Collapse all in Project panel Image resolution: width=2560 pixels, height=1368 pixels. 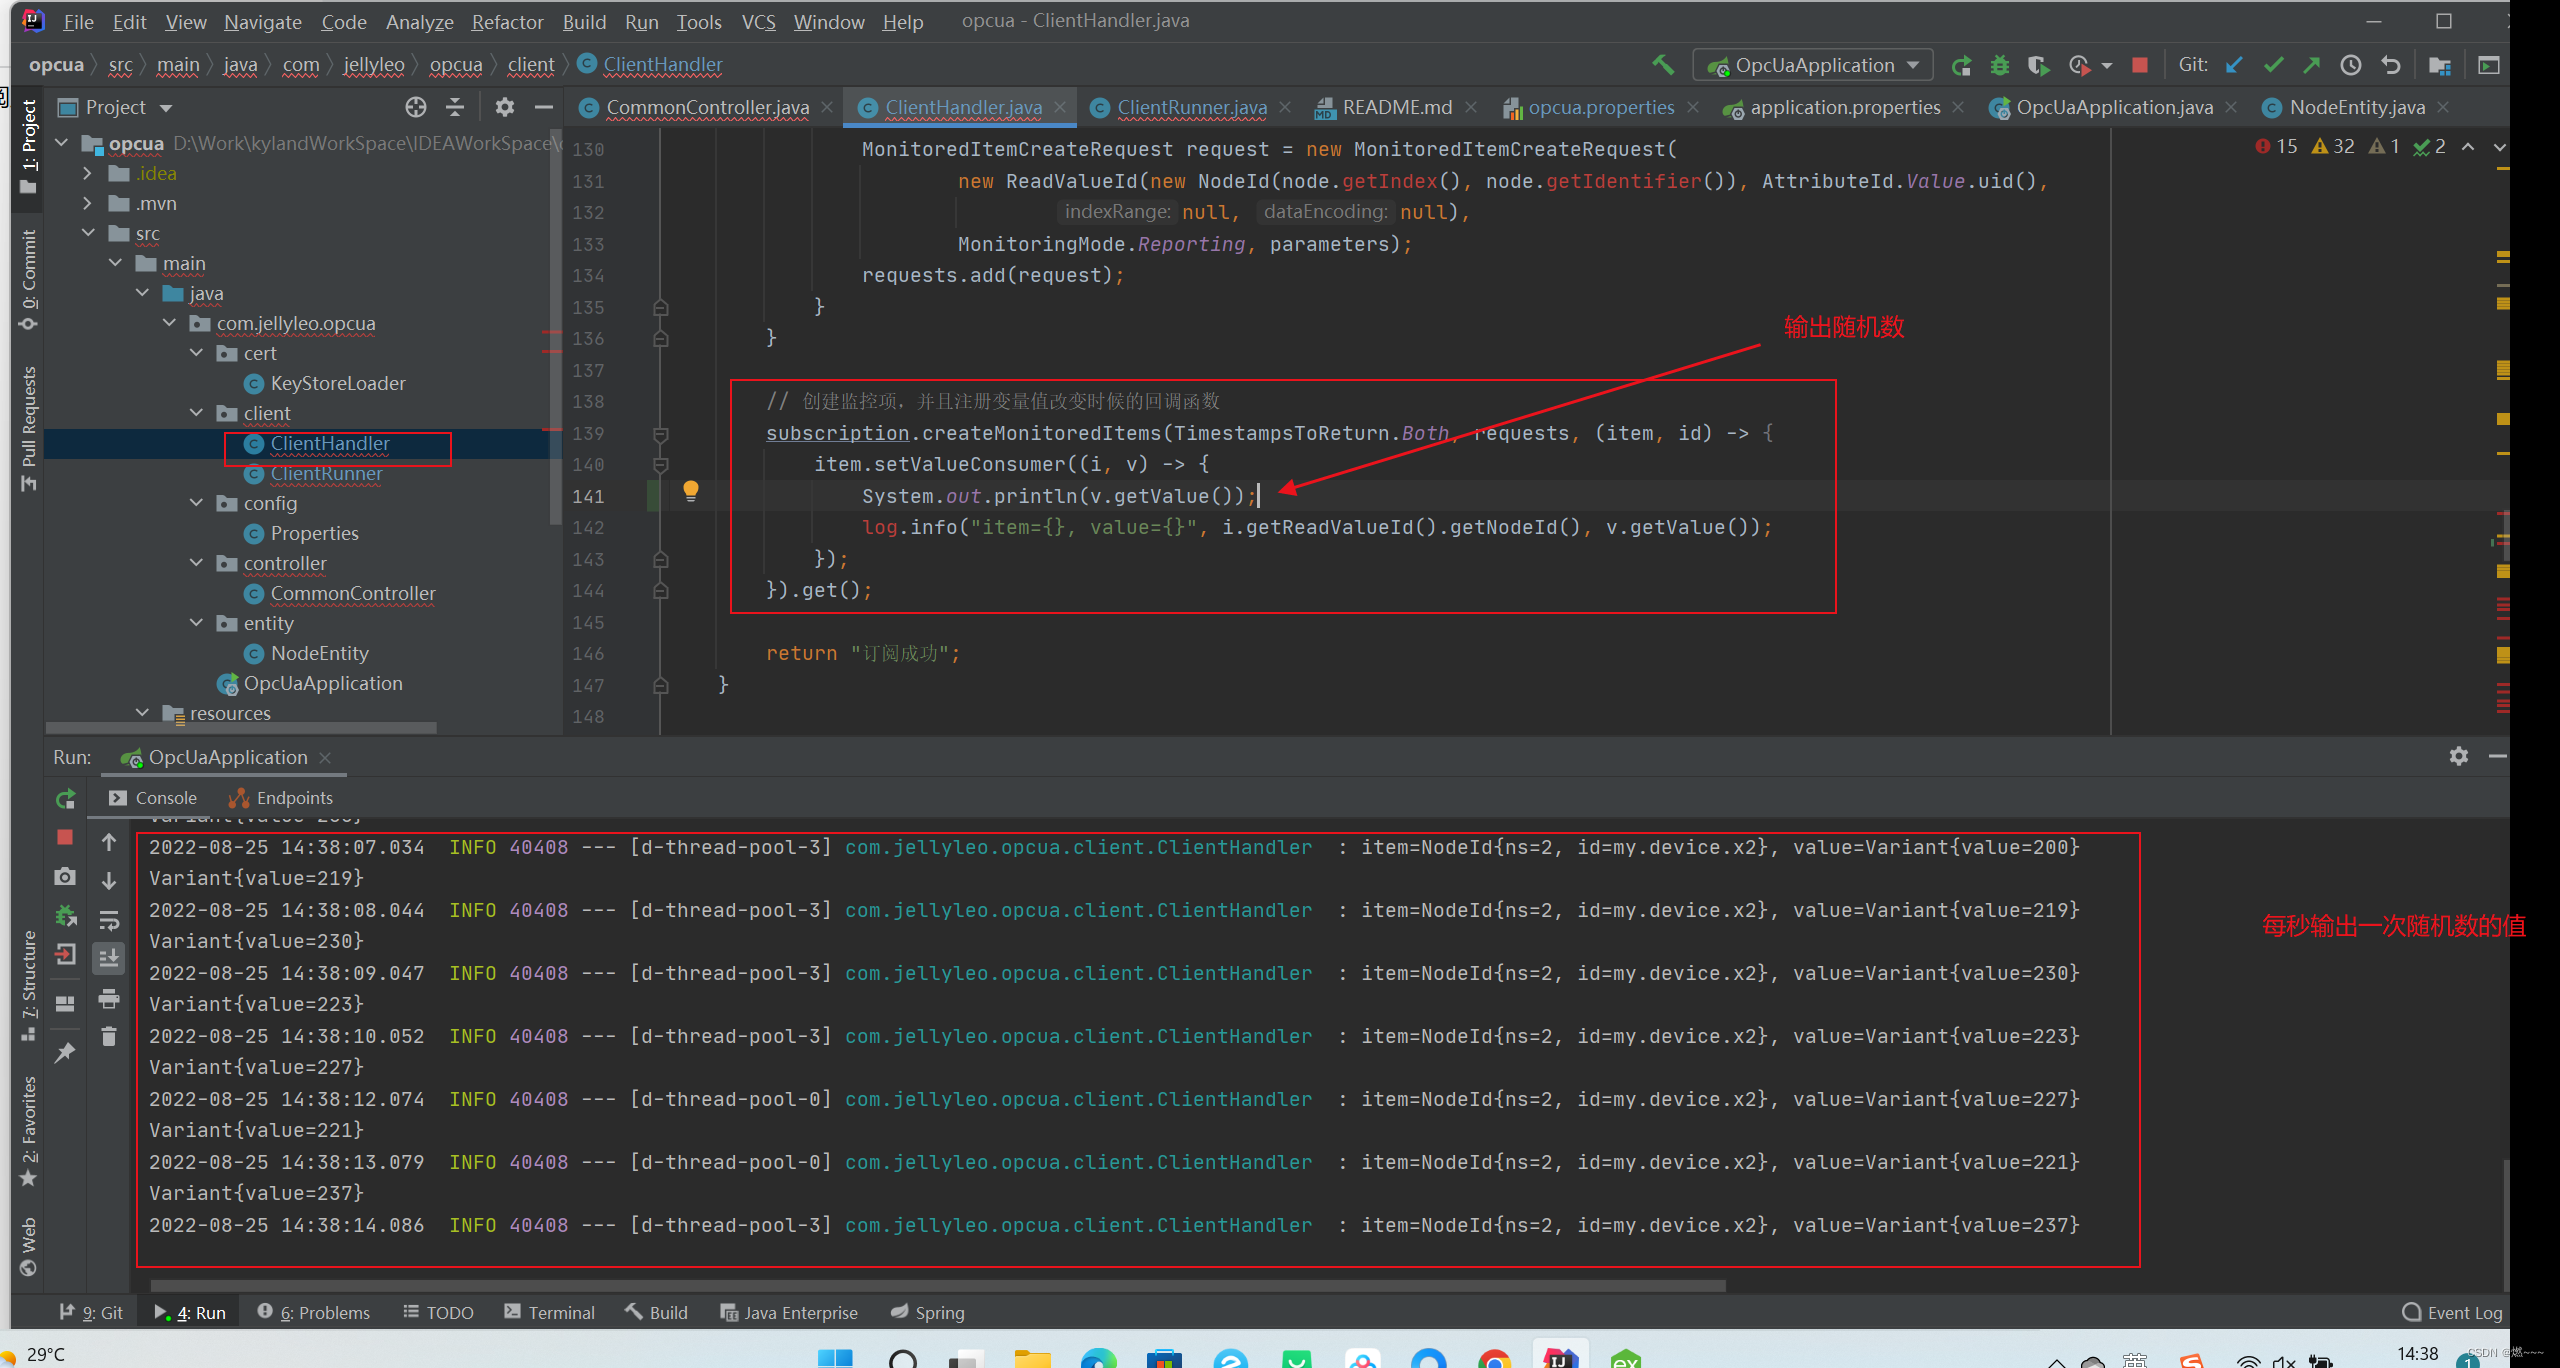tap(455, 107)
